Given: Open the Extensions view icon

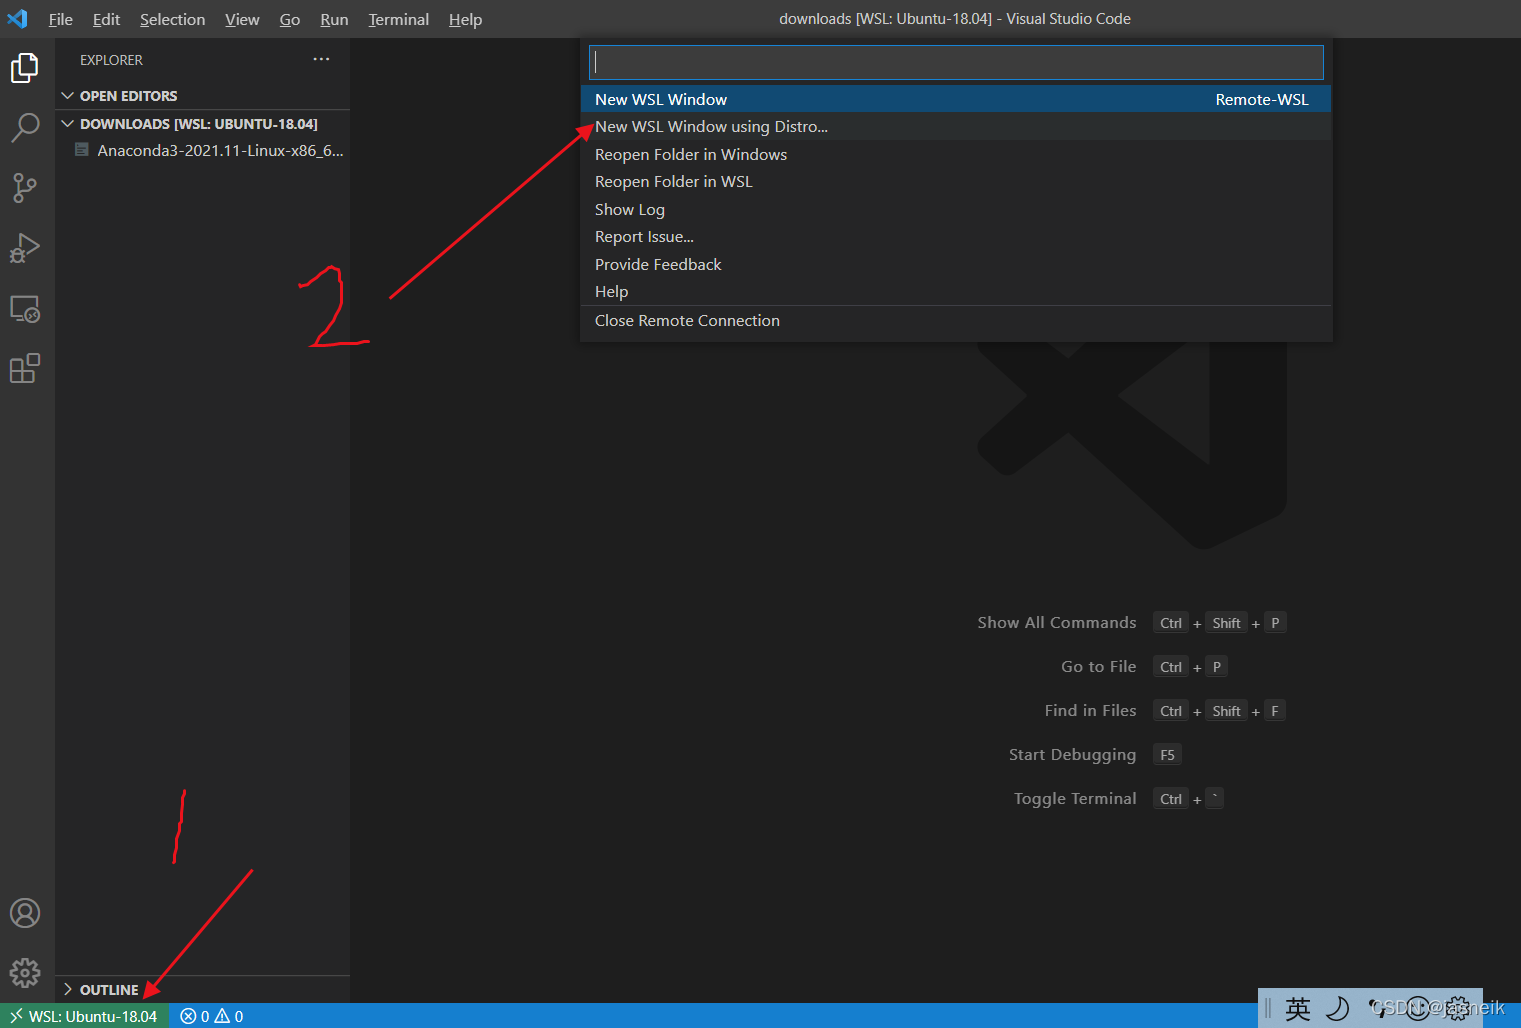Looking at the screenshot, I should (25, 368).
